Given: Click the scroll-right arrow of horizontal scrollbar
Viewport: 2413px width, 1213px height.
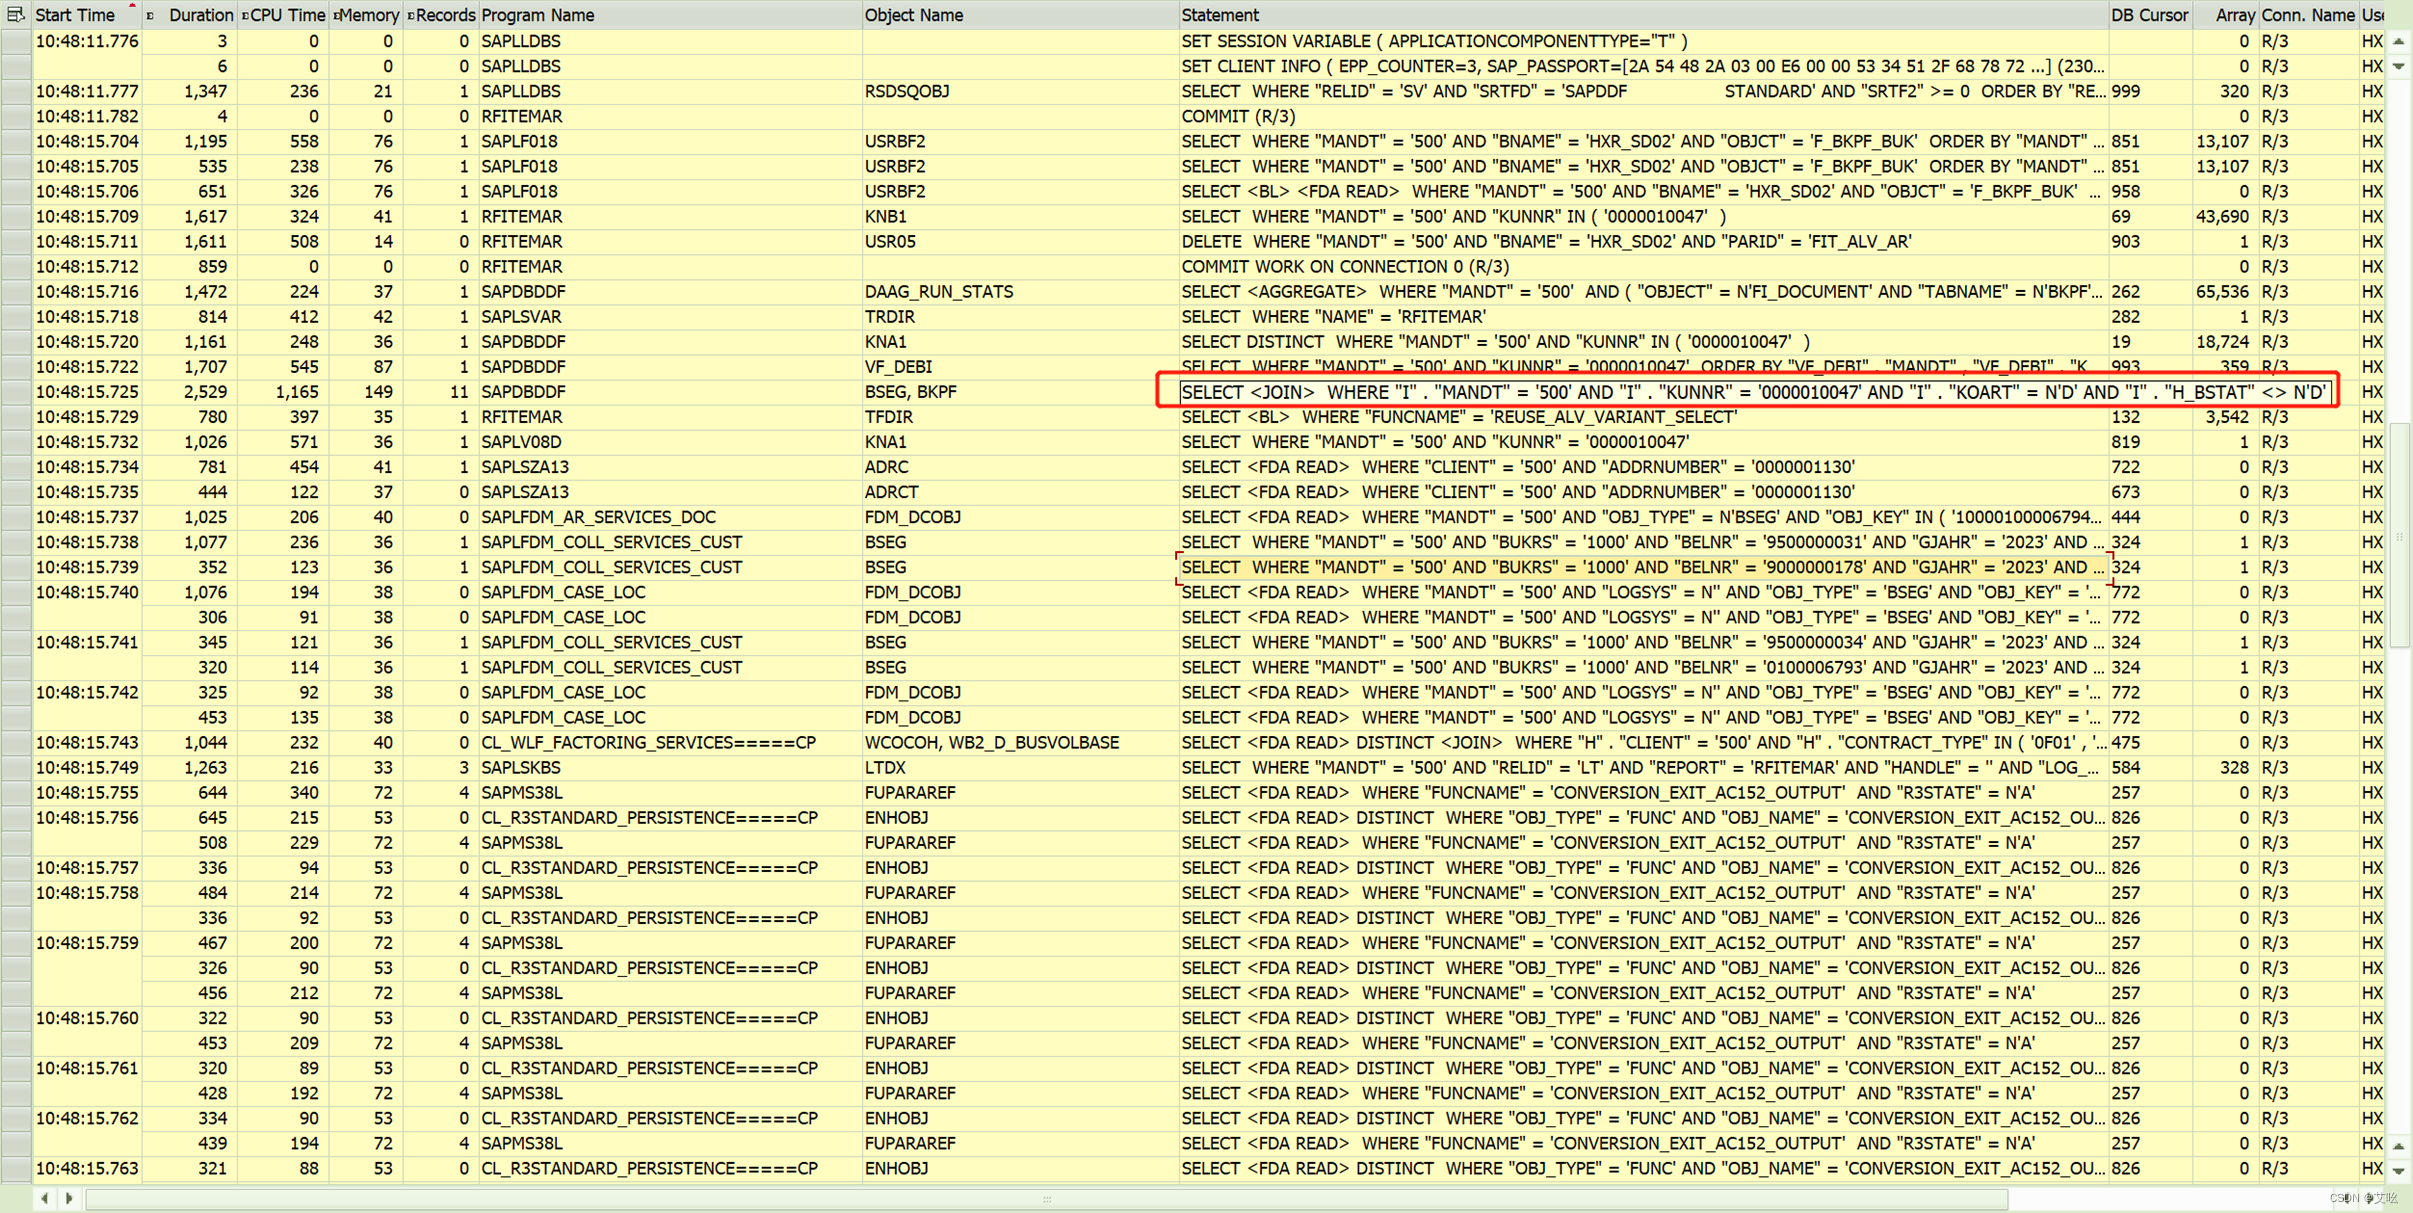Looking at the screenshot, I should point(68,1198).
